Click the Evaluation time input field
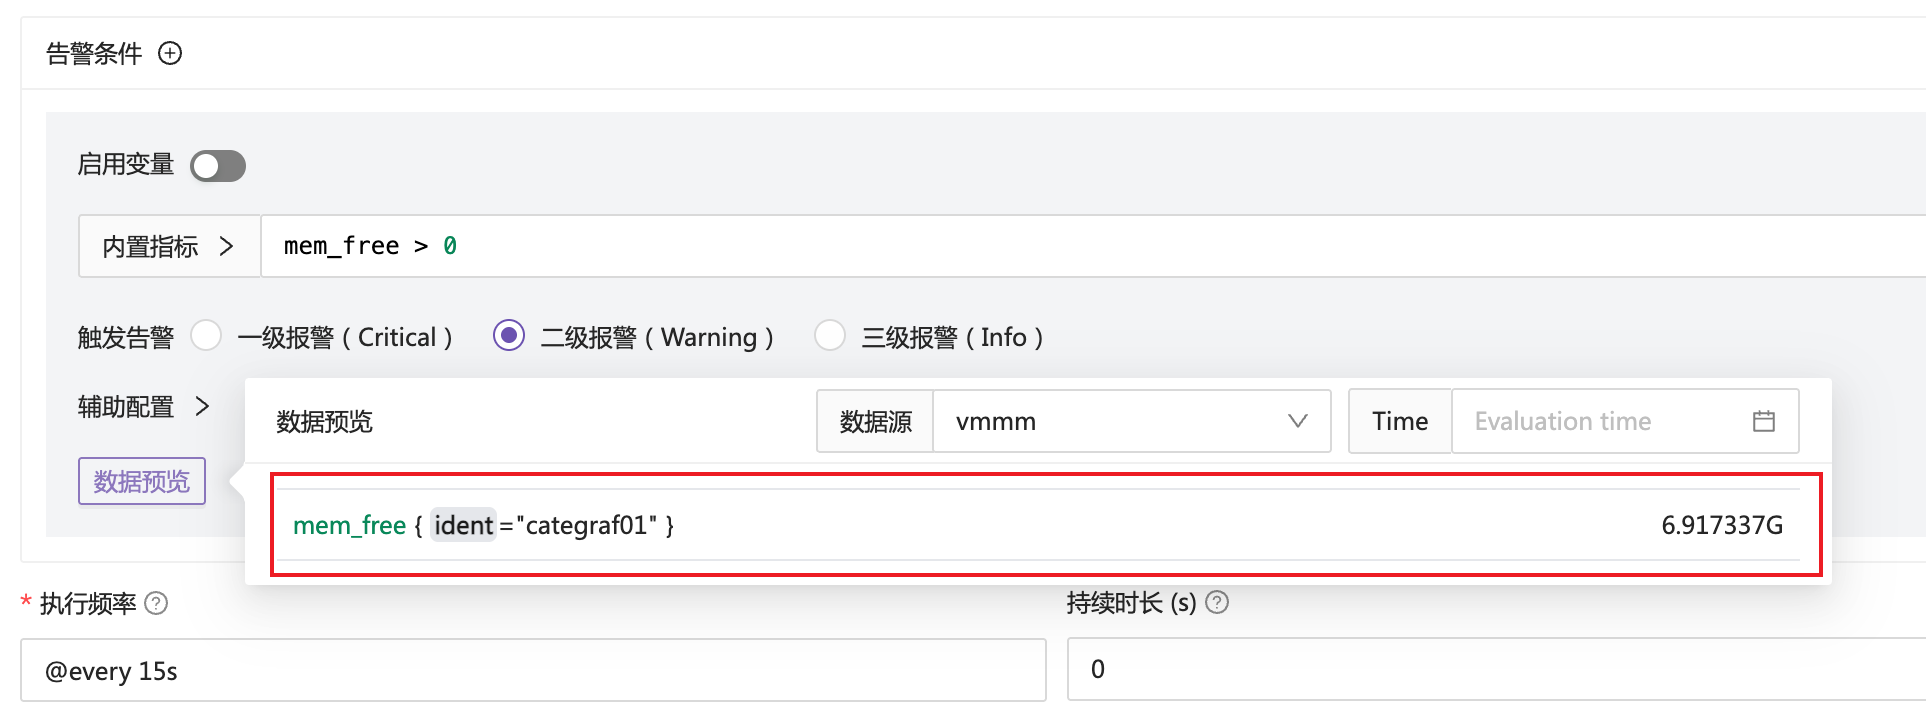 click(1600, 421)
